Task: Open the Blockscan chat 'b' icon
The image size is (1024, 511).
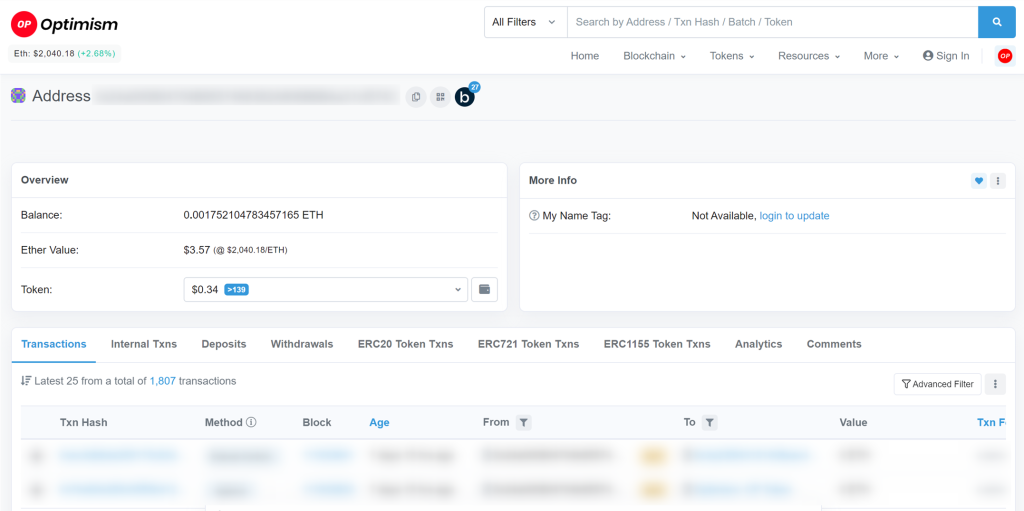Action: (x=465, y=97)
